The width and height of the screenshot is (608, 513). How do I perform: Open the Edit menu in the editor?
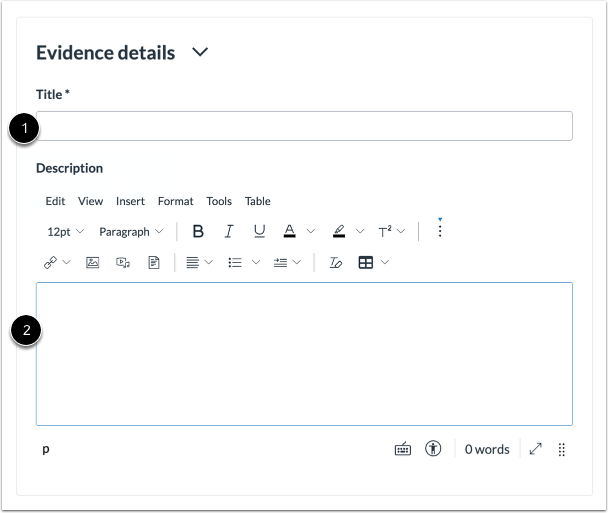point(55,201)
